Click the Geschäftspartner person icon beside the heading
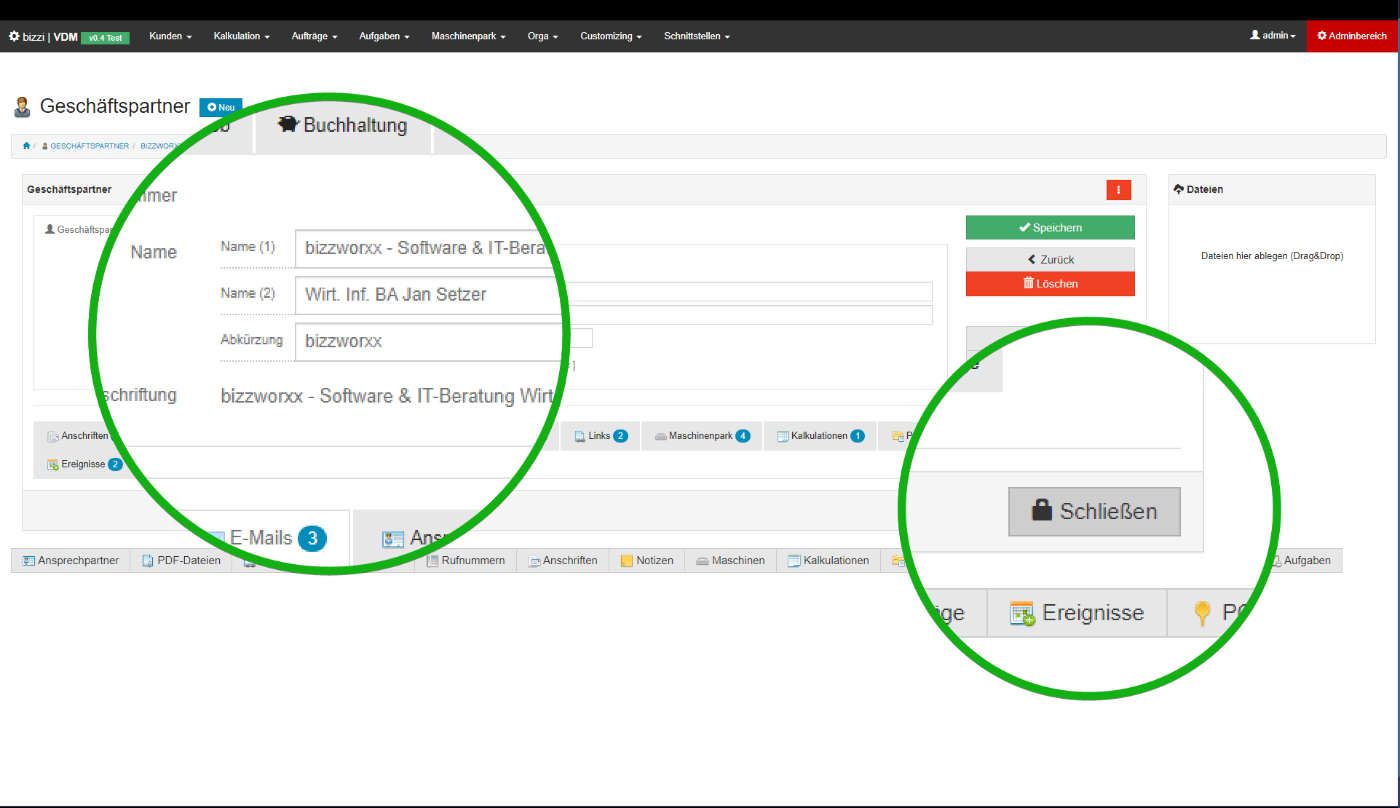 point(22,107)
